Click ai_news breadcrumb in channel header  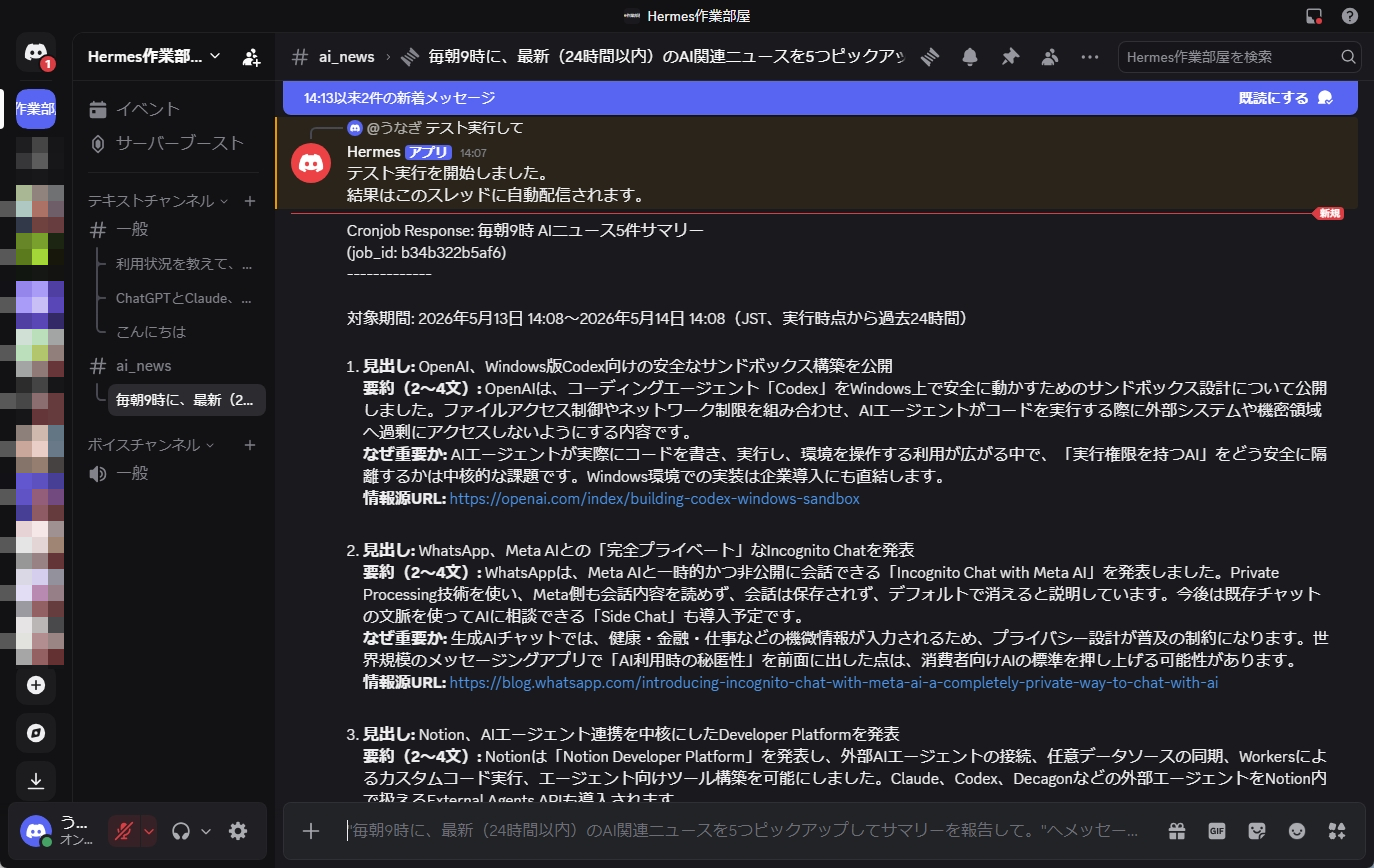[x=346, y=57]
